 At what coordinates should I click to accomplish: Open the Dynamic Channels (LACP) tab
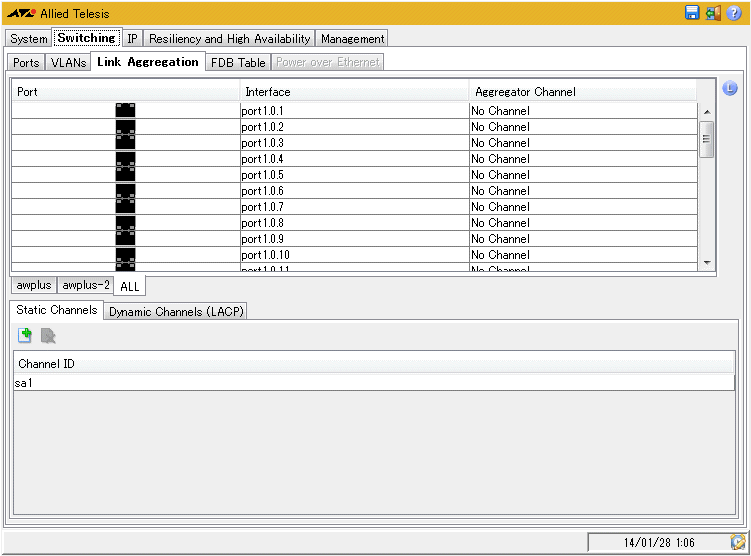coord(176,311)
